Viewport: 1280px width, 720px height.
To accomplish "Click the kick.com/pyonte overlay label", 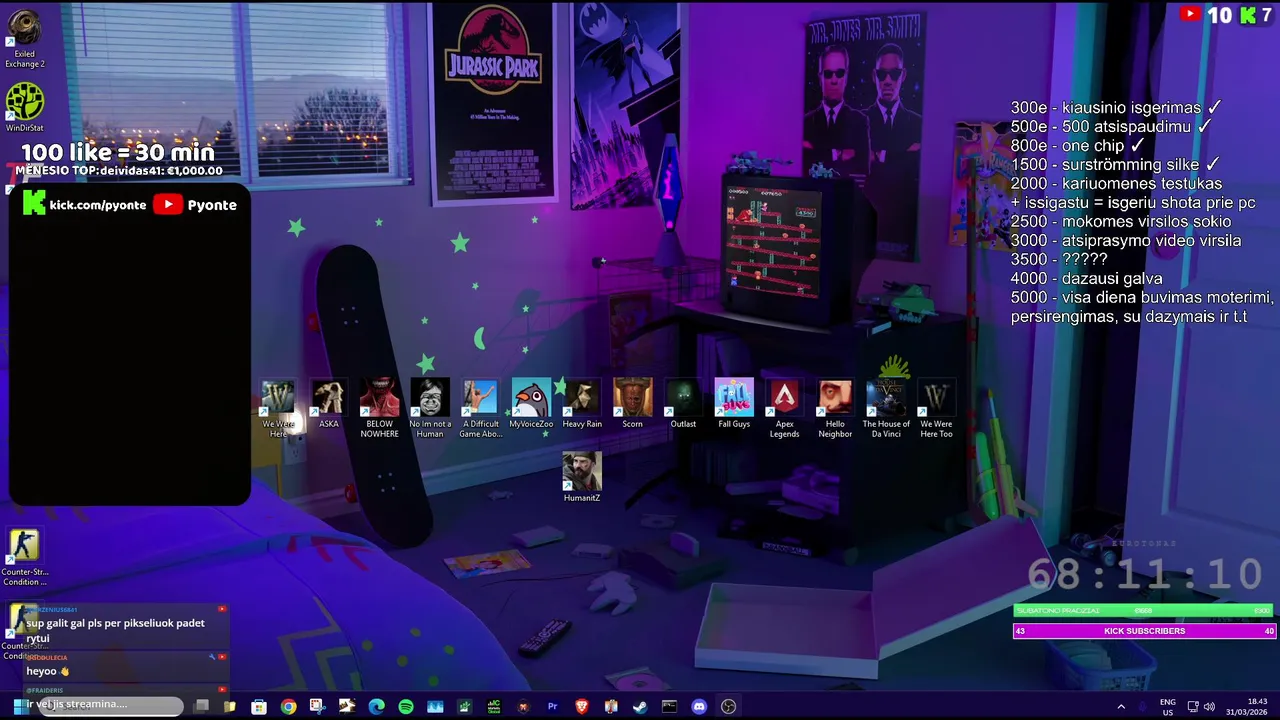I will pyautogui.click(x=84, y=204).
